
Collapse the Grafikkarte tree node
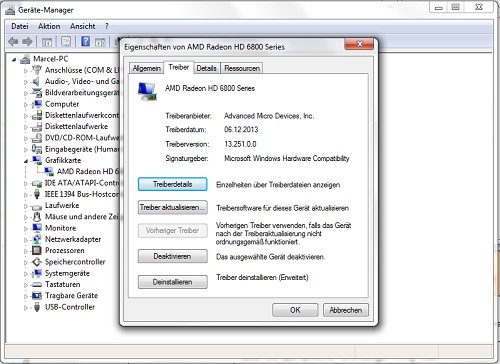point(26,161)
